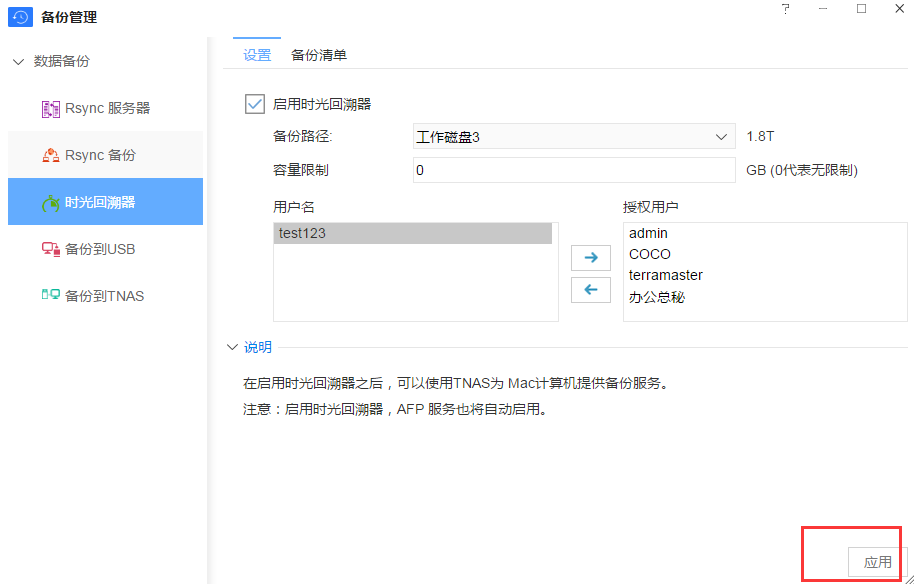Image resolution: width=914 pixels, height=584 pixels.
Task: Click the Rsync 服务器 sidebar icon
Action: pyautogui.click(x=51, y=109)
